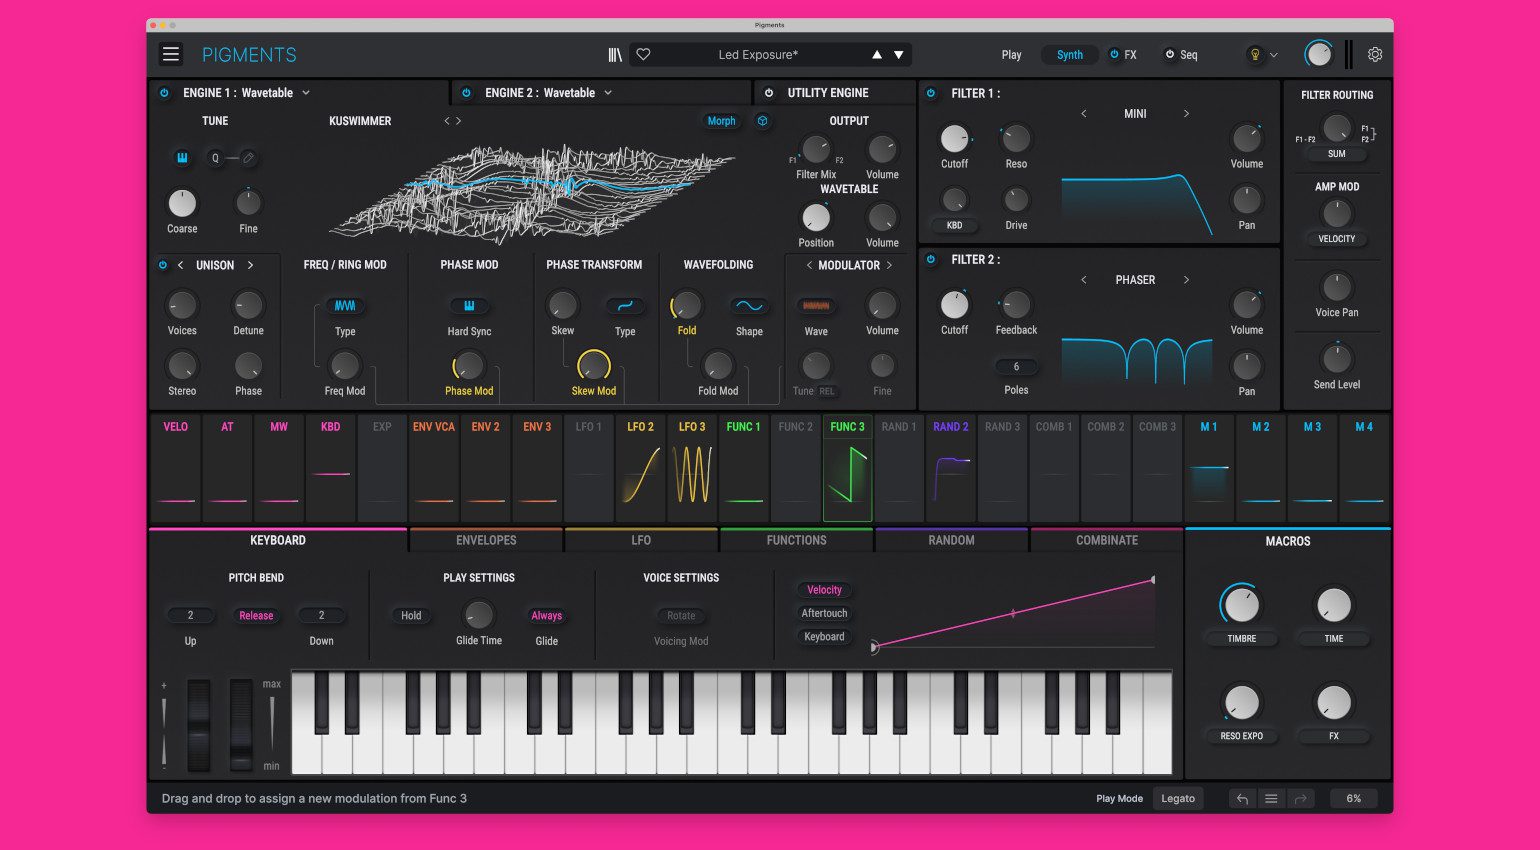Select the Velocity curve button

pos(824,590)
